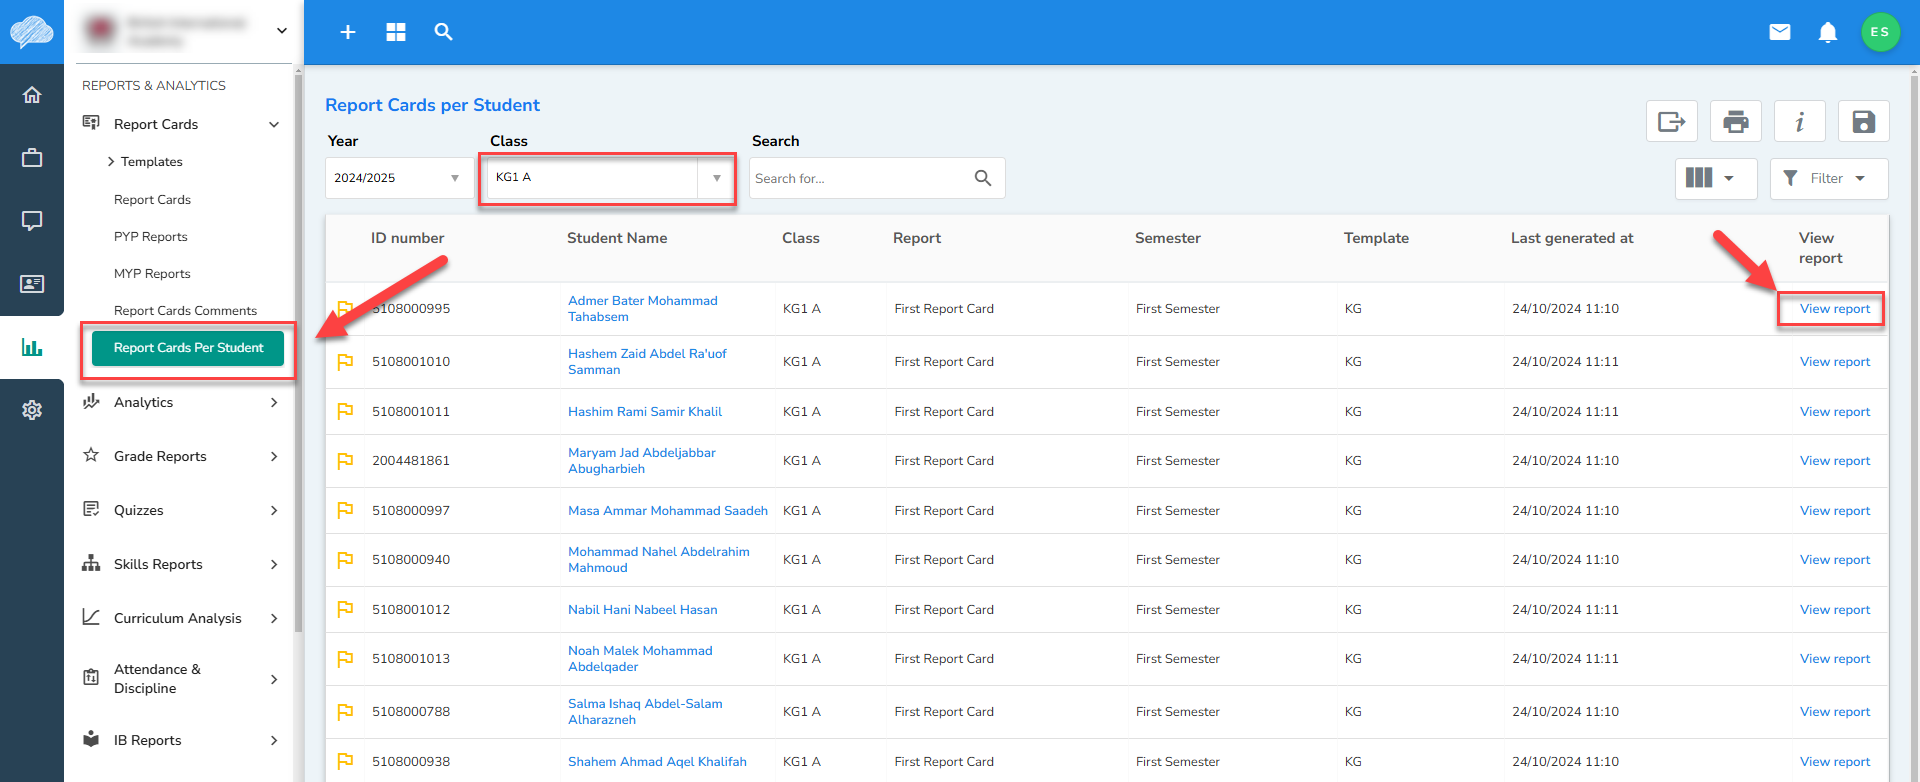Viewport: 1920px width, 782px height.
Task: Open the chat bubble icon in the left rail
Action: [32, 221]
